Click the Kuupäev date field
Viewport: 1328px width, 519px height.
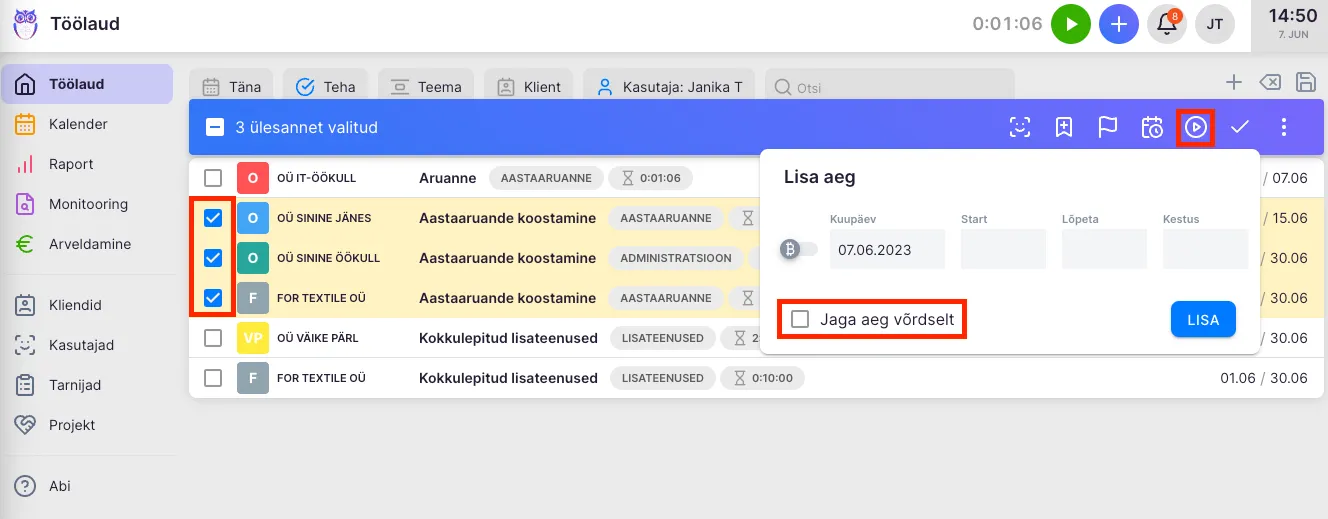[x=886, y=250]
